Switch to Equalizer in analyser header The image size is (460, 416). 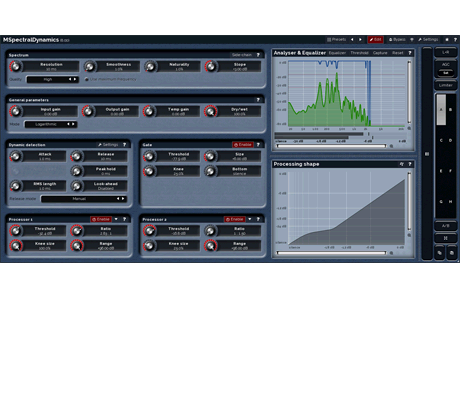click(x=337, y=53)
